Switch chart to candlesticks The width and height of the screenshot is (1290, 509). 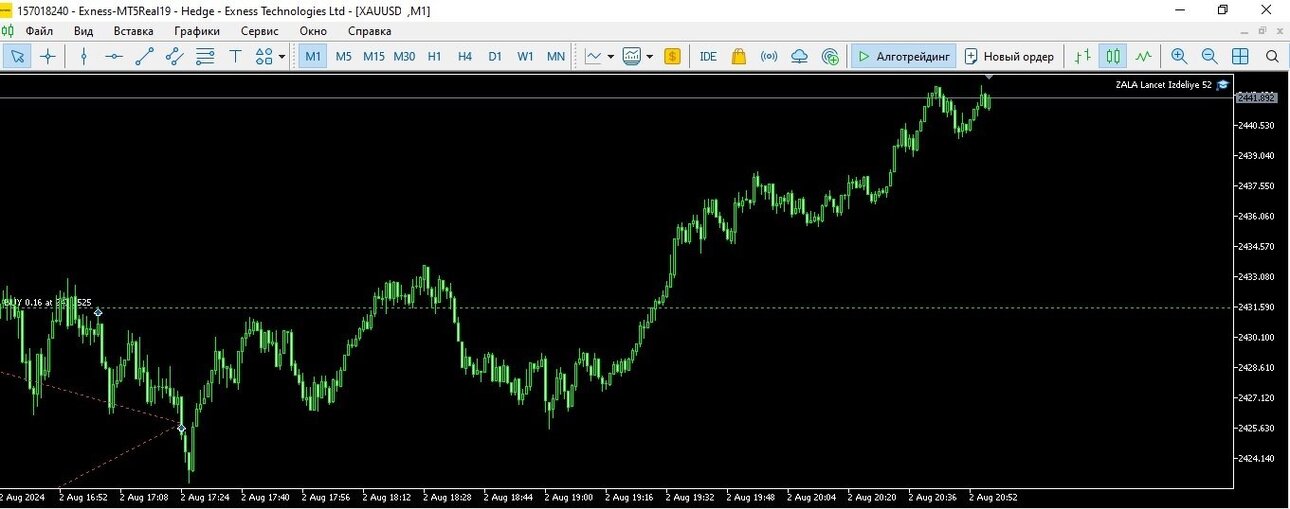(x=1113, y=57)
